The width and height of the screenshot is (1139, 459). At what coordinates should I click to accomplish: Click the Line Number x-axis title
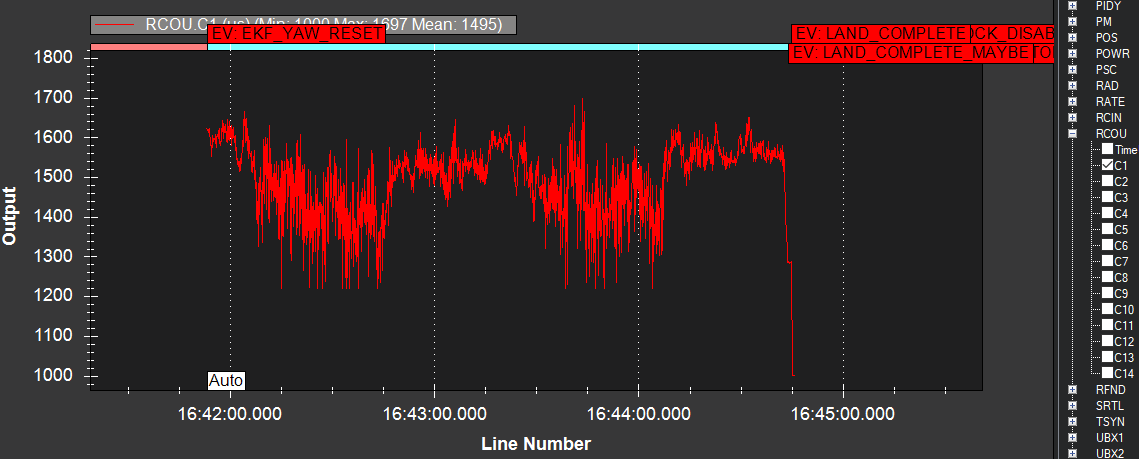click(536, 444)
